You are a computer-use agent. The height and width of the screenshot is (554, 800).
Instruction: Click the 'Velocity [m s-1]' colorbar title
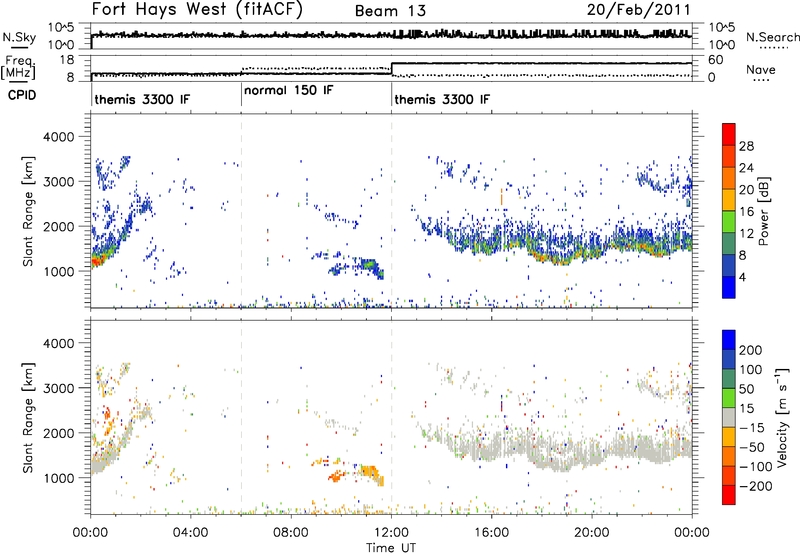point(782,417)
